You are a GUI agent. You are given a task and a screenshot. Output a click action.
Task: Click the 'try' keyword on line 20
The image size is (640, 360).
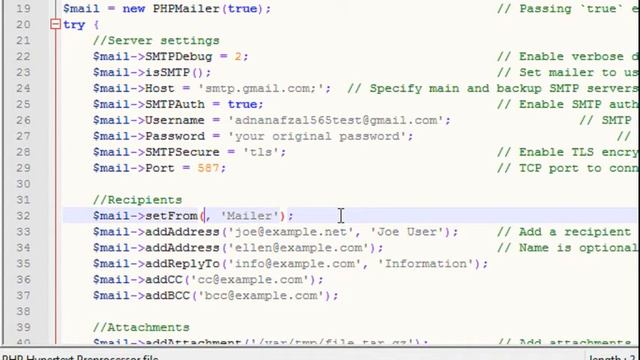[74, 25]
